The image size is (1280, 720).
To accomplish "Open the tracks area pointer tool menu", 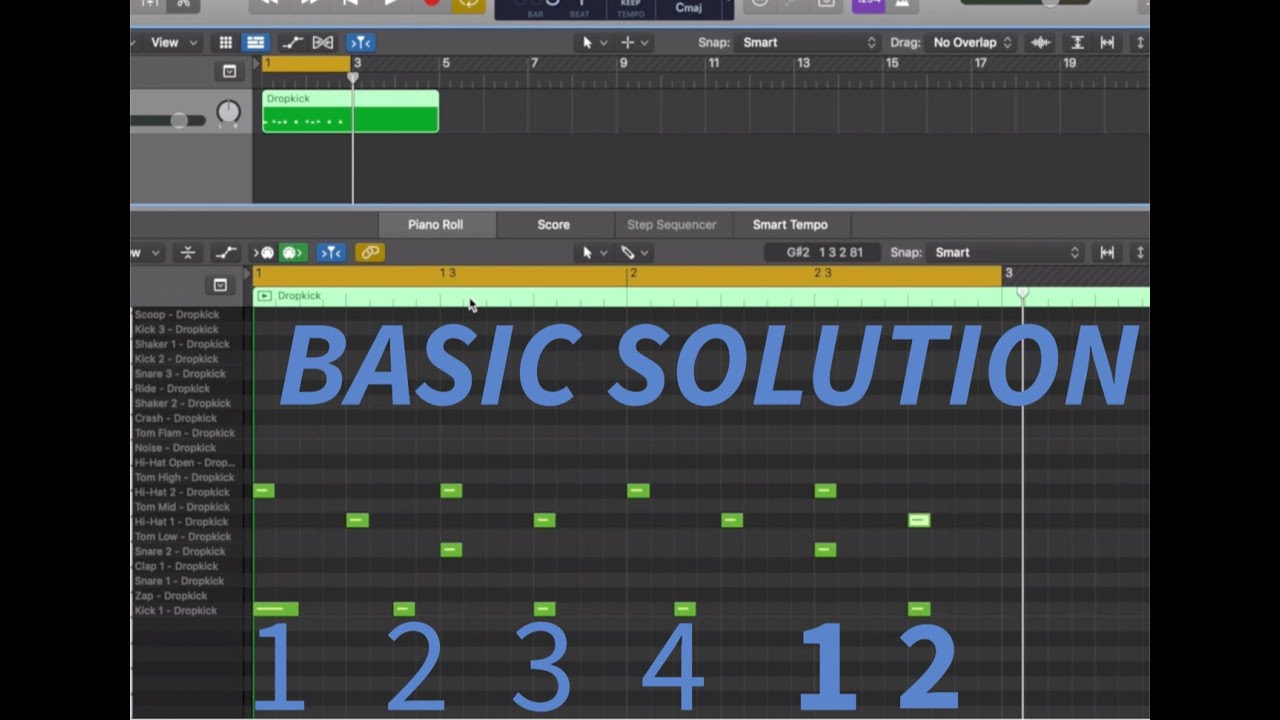I will coord(593,43).
